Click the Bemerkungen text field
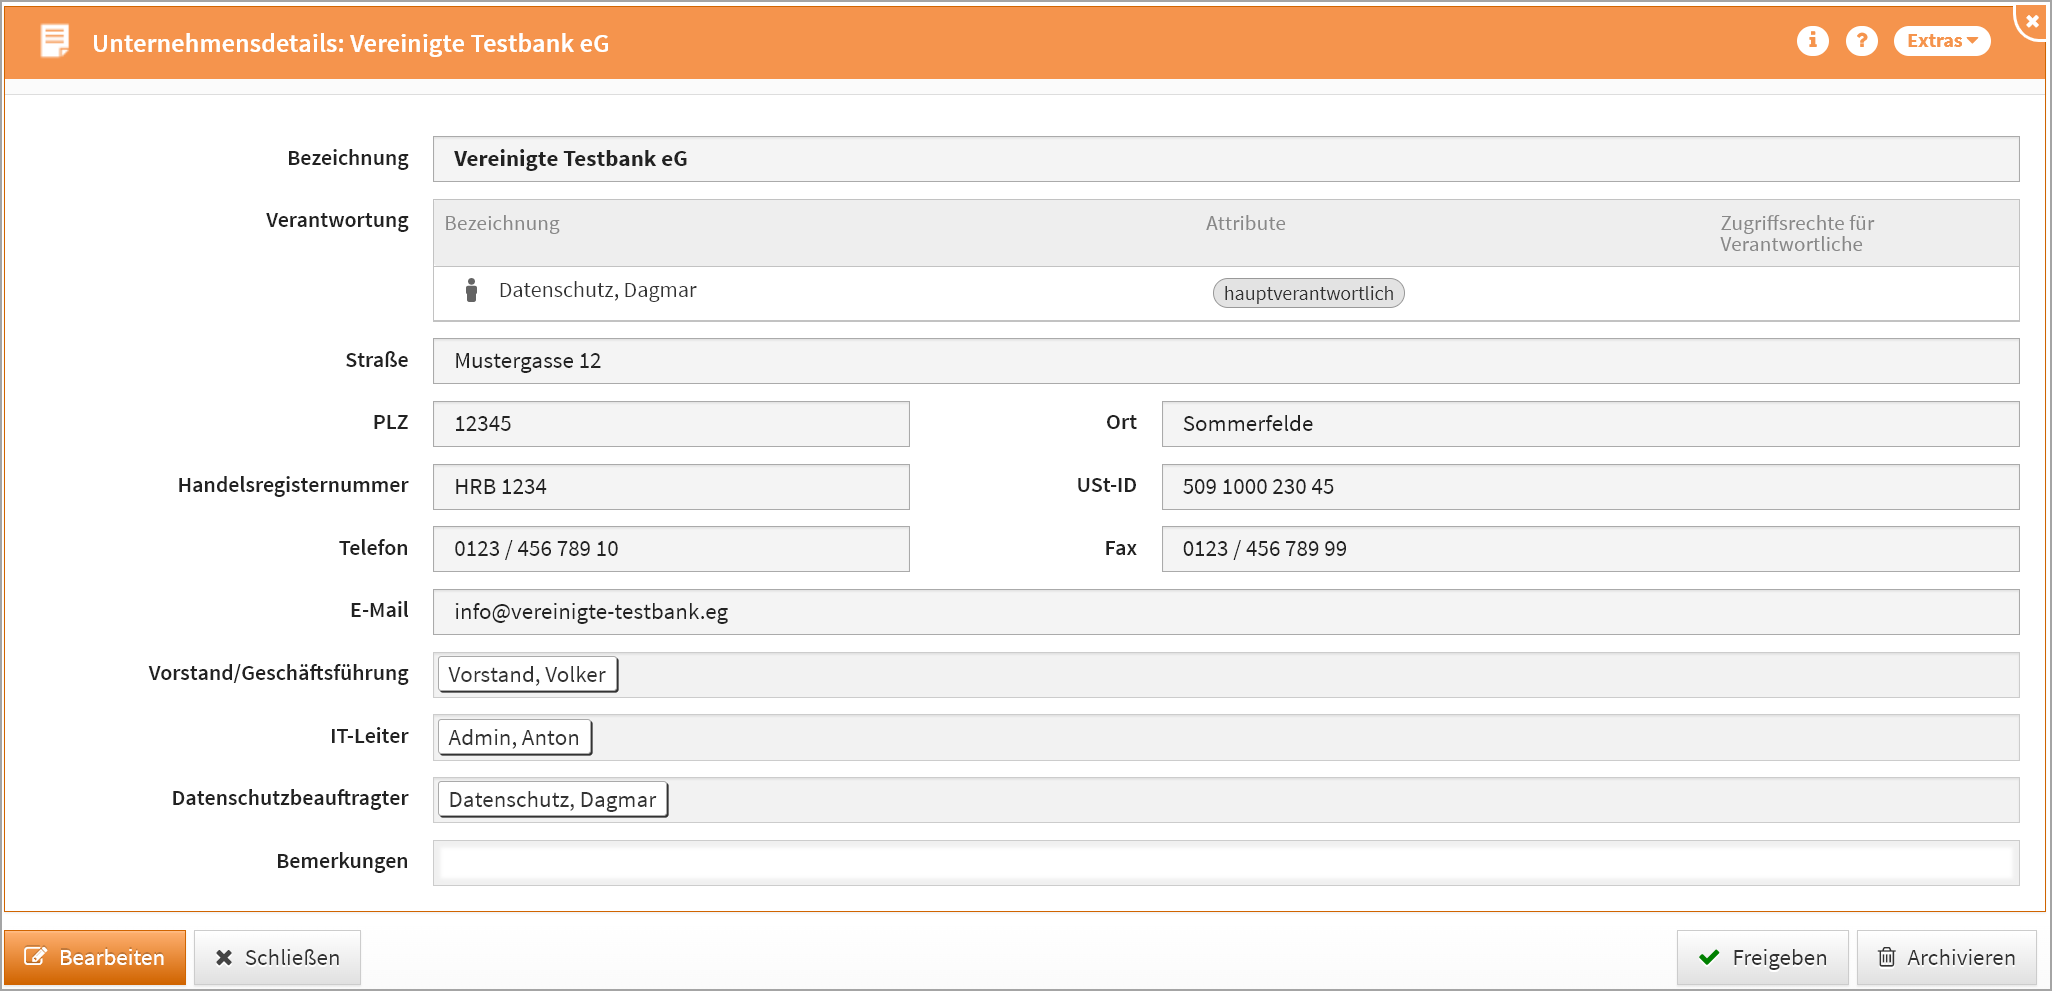 pos(1225,863)
